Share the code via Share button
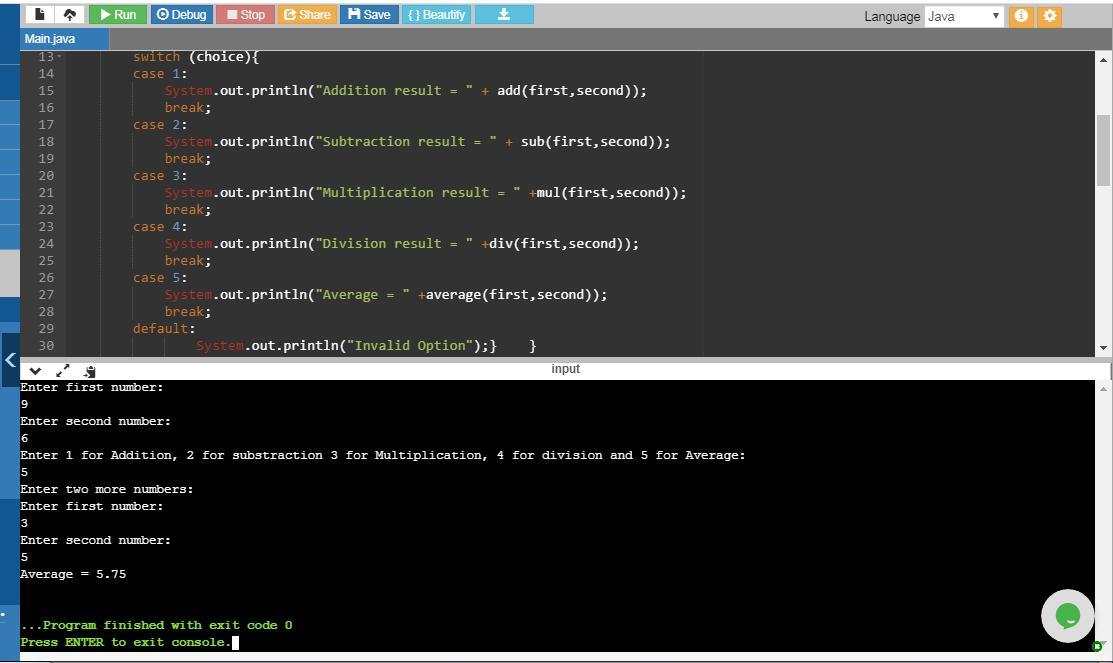The image size is (1113, 663). 307,14
